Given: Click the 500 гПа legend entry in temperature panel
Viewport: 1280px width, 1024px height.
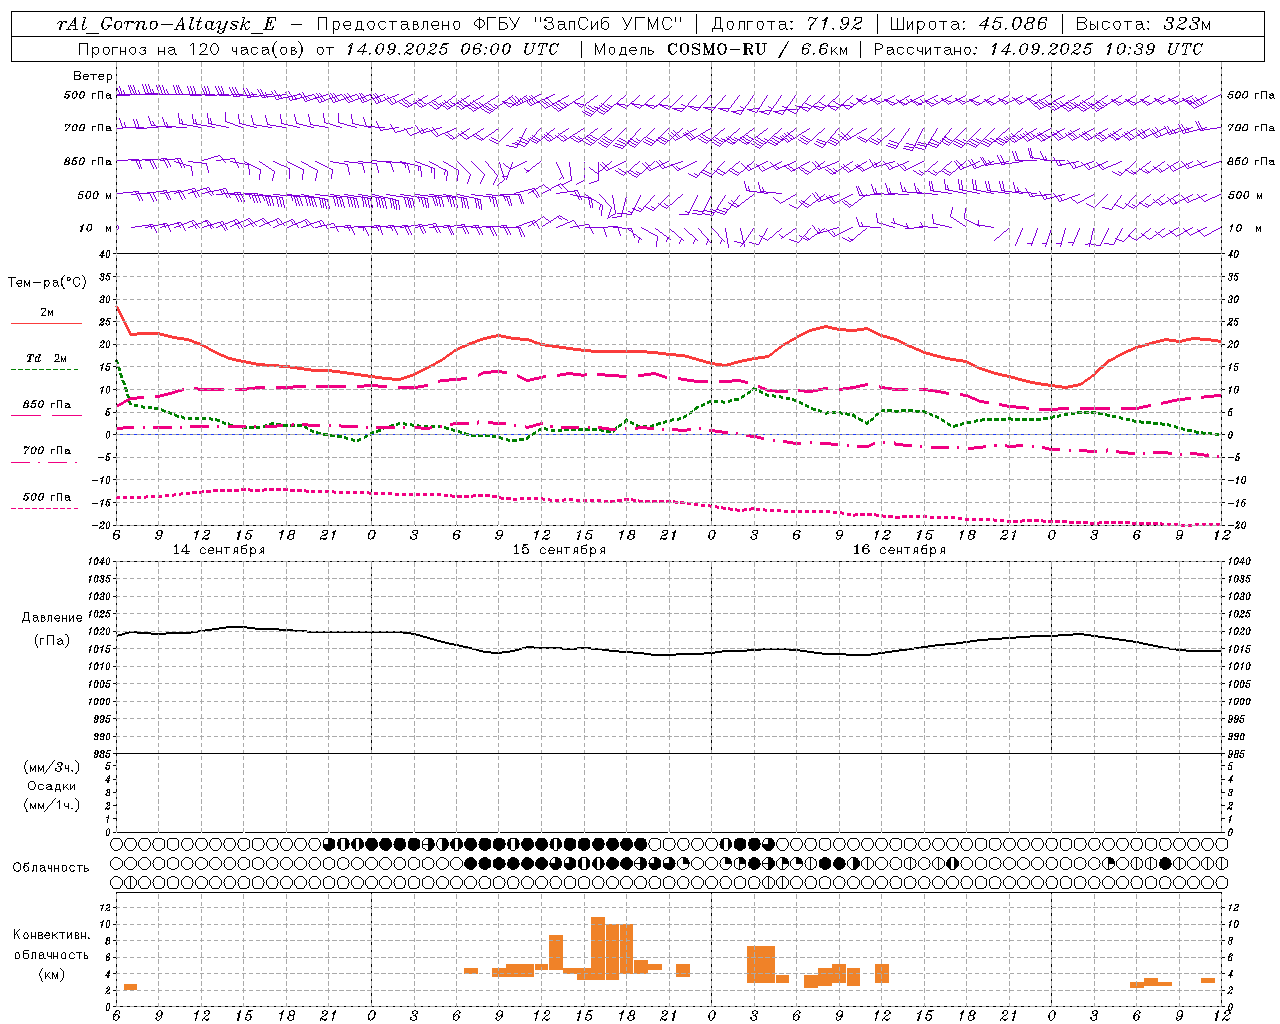Looking at the screenshot, I should coord(47,497).
